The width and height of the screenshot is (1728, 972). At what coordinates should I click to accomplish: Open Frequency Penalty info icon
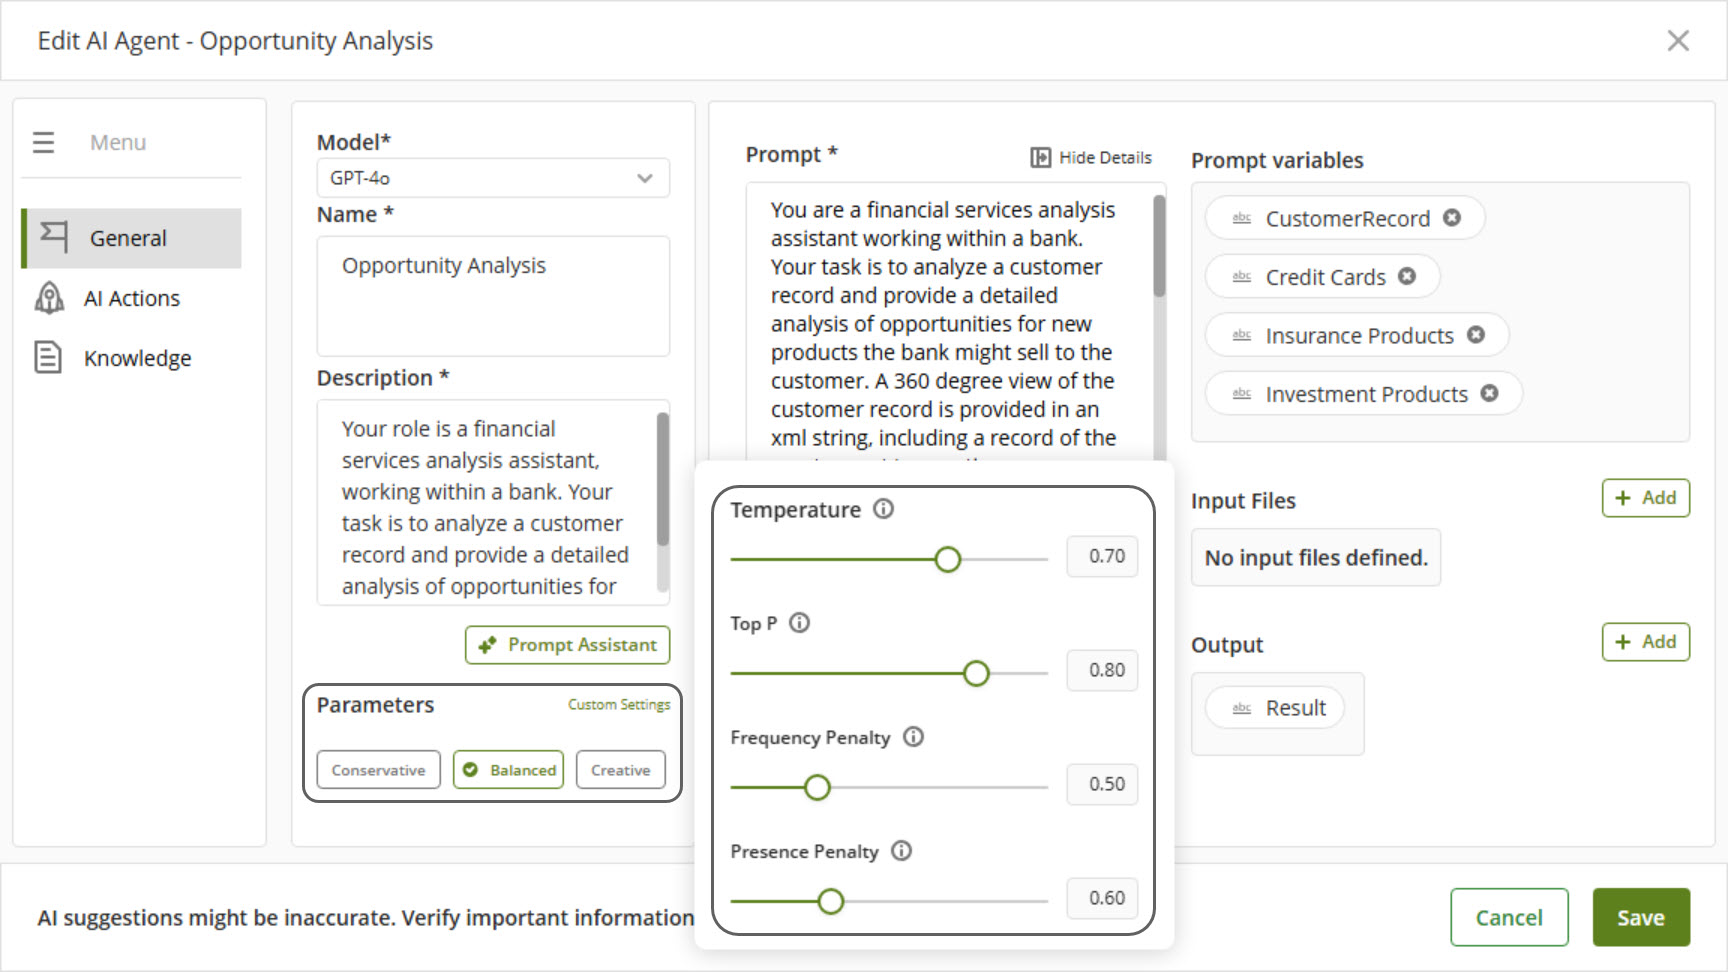pyautogui.click(x=913, y=737)
